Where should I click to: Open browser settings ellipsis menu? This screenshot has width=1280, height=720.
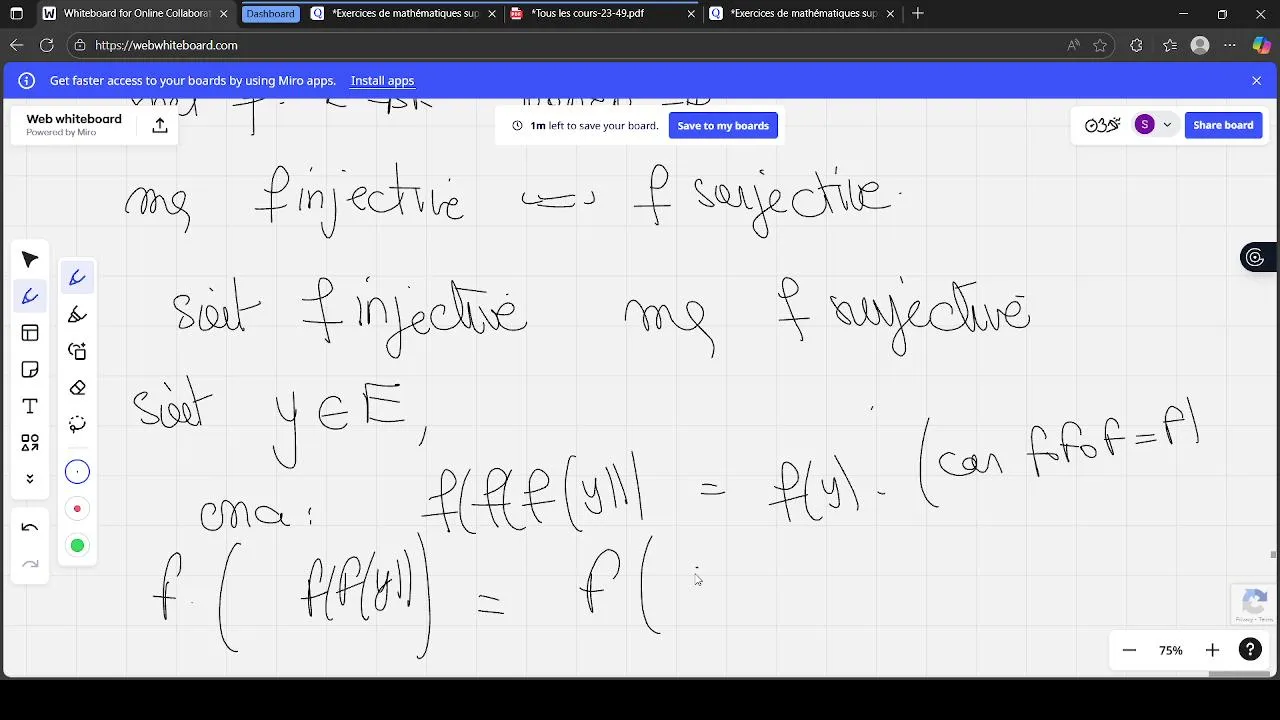[1231, 45]
